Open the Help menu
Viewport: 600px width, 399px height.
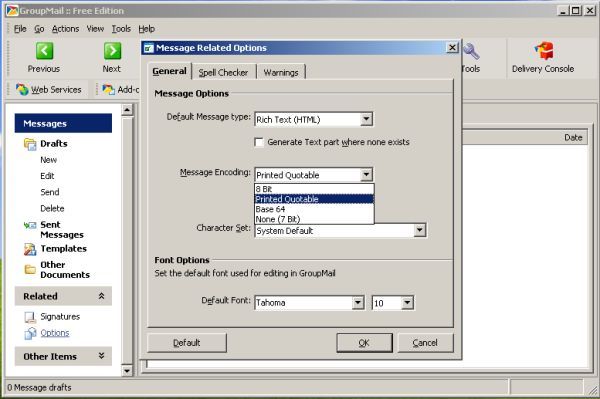pos(147,29)
